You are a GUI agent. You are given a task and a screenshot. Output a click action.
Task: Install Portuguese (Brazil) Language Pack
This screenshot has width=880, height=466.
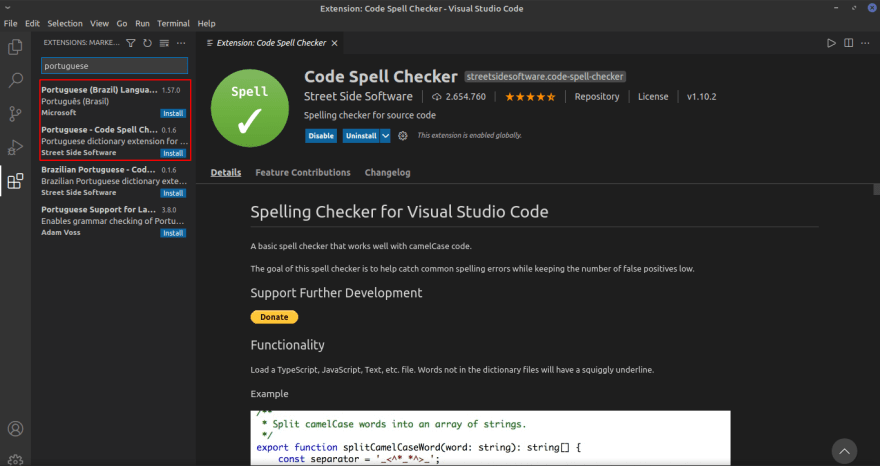pyautogui.click(x=173, y=113)
